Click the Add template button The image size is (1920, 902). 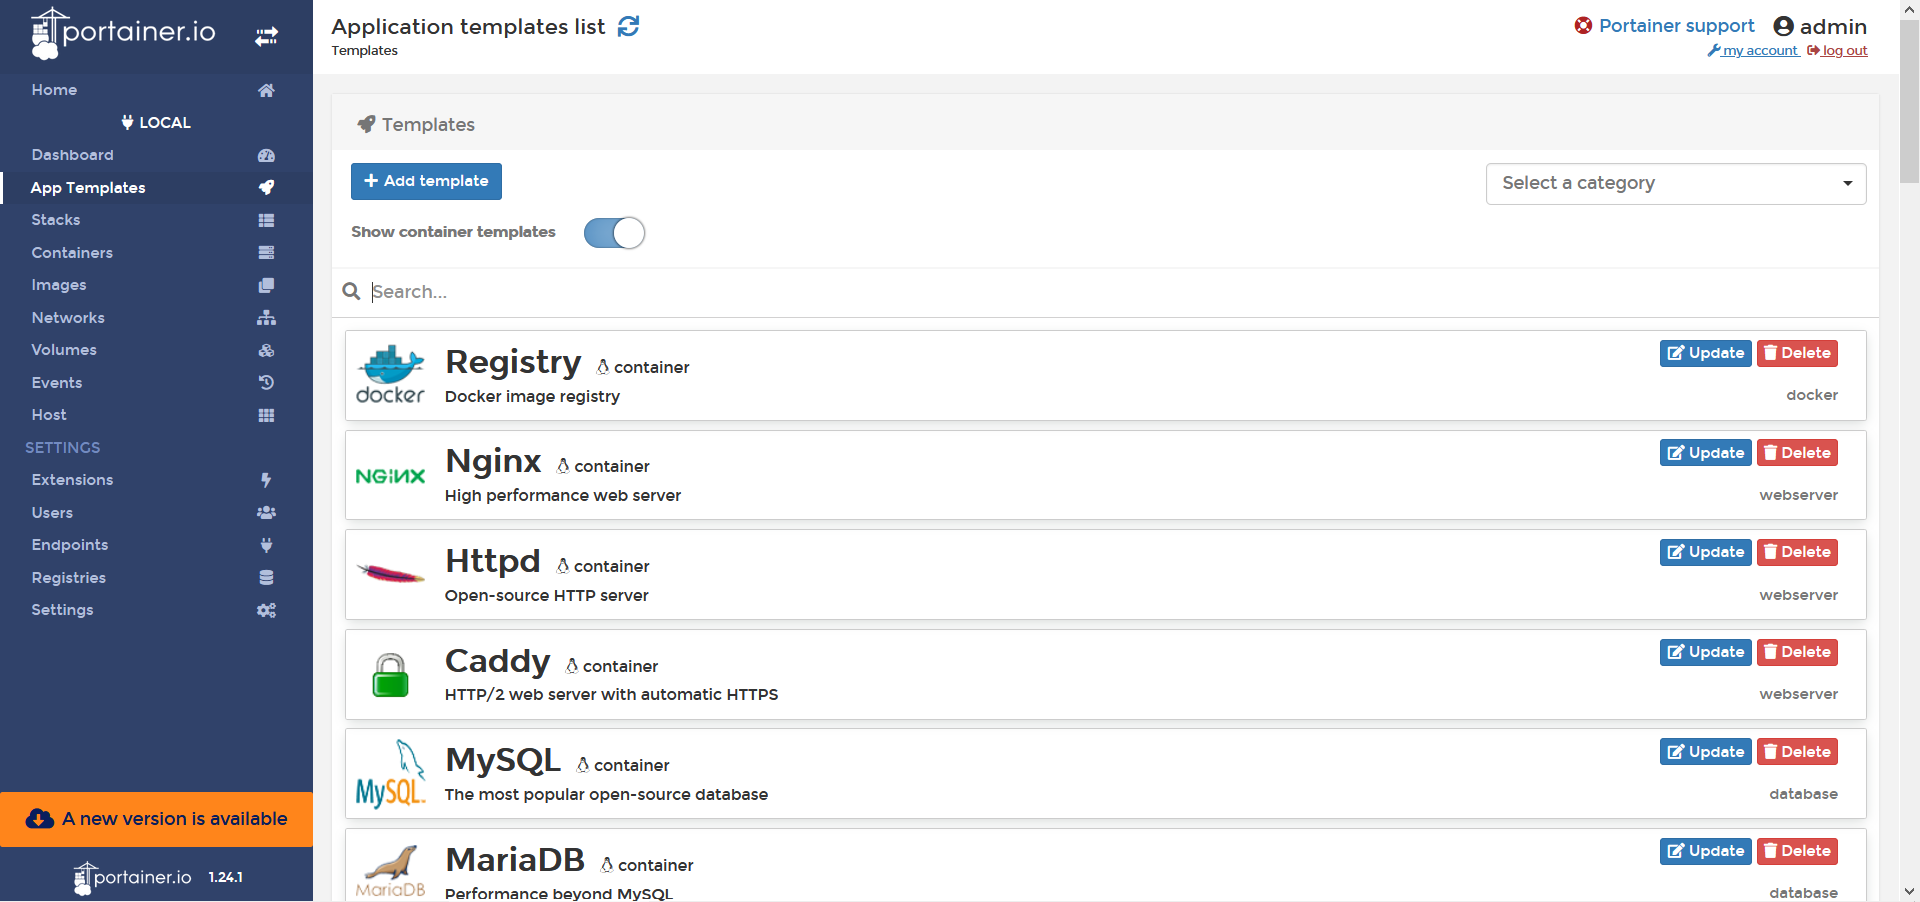tap(426, 181)
